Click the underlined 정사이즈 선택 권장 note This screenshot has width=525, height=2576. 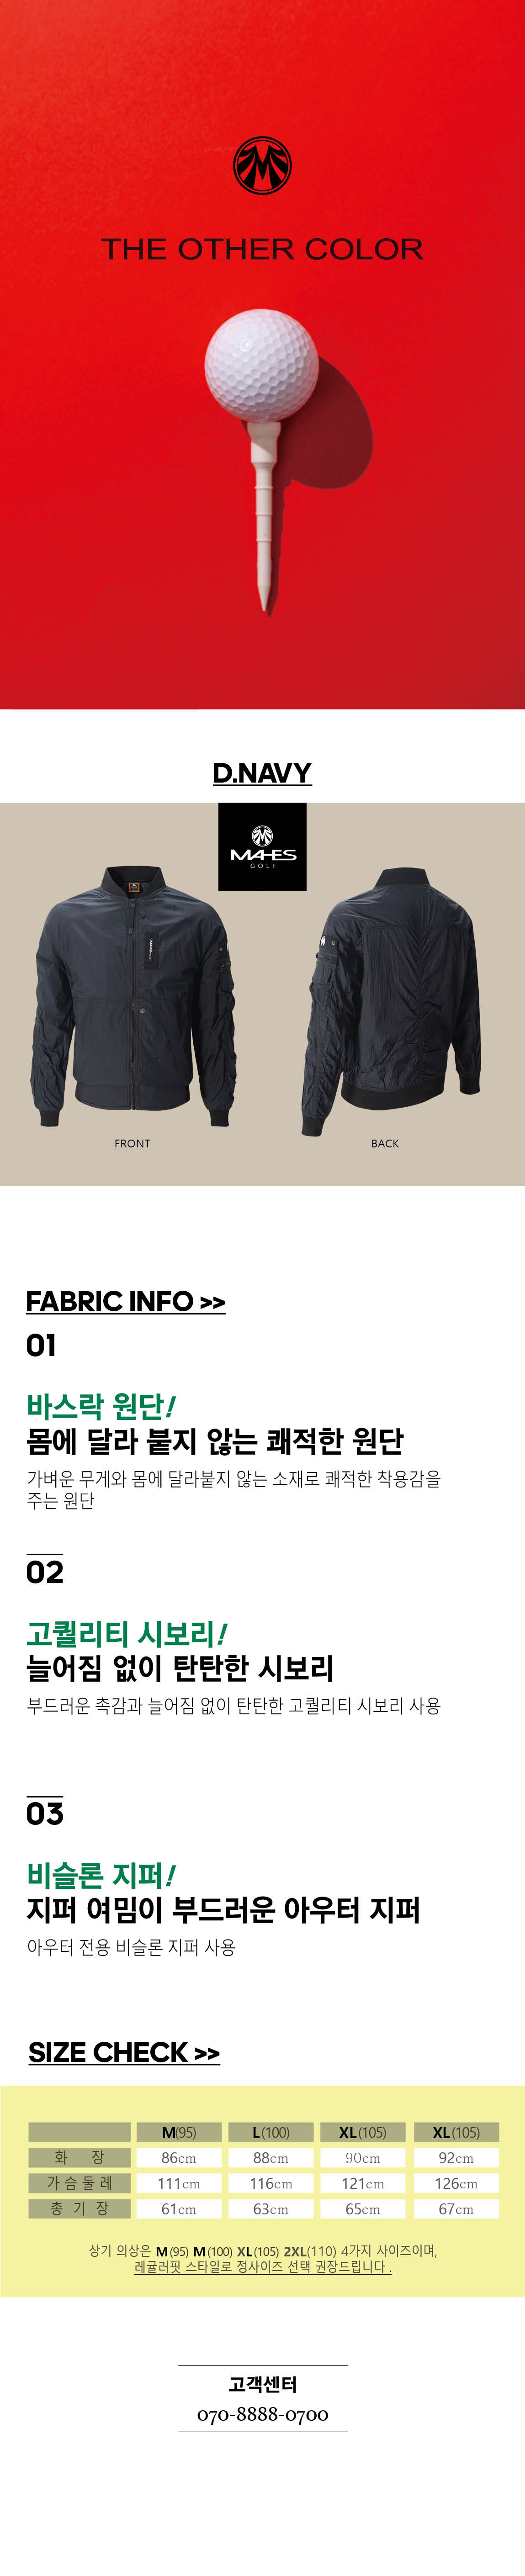click(x=263, y=2267)
